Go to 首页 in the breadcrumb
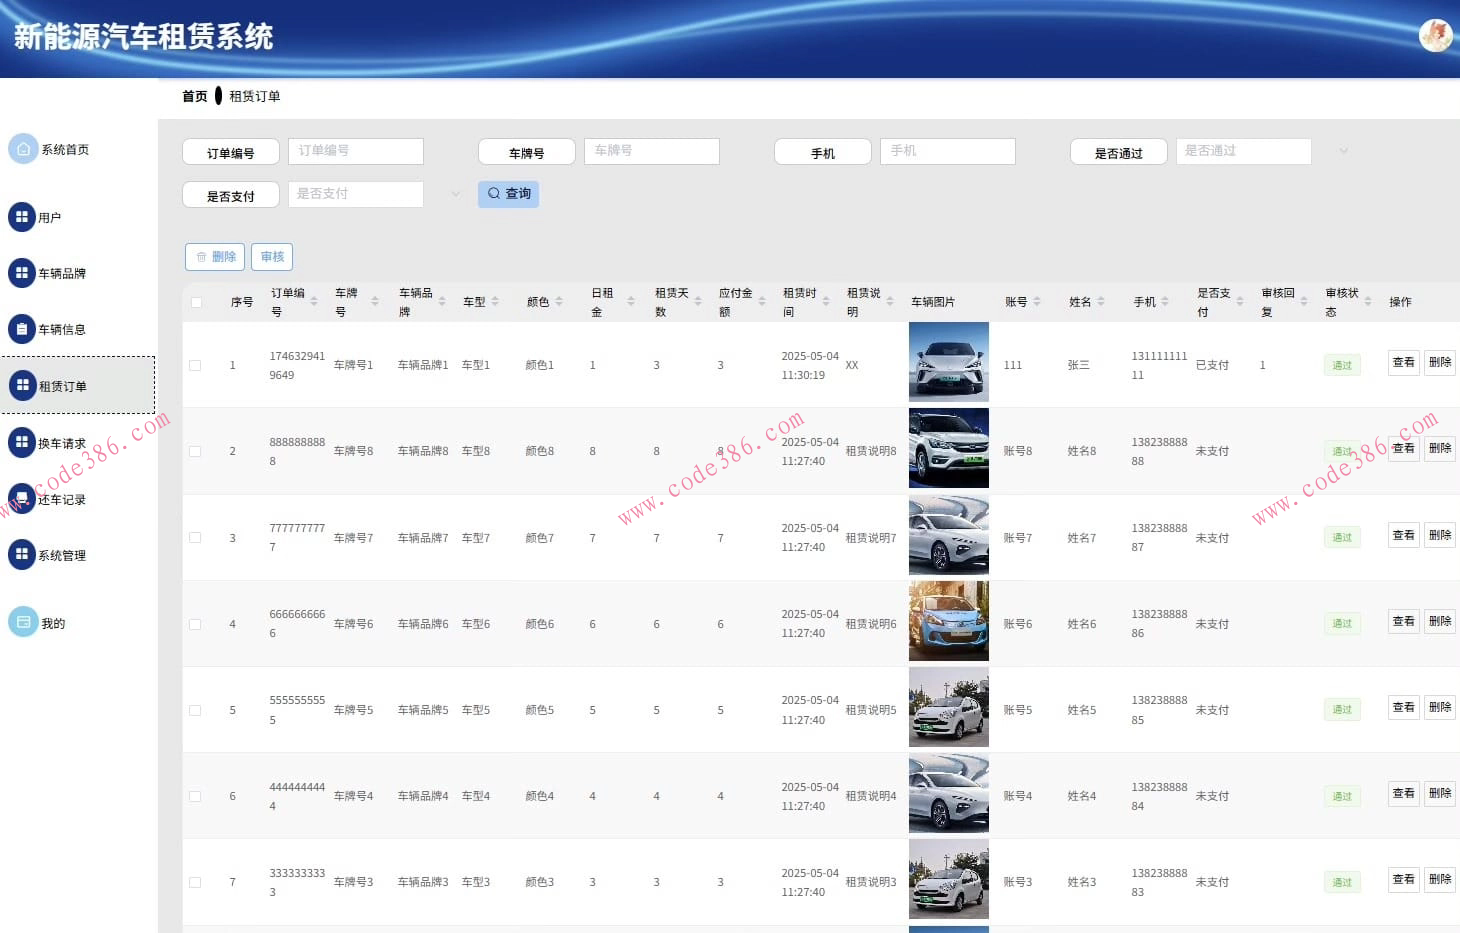 (195, 97)
